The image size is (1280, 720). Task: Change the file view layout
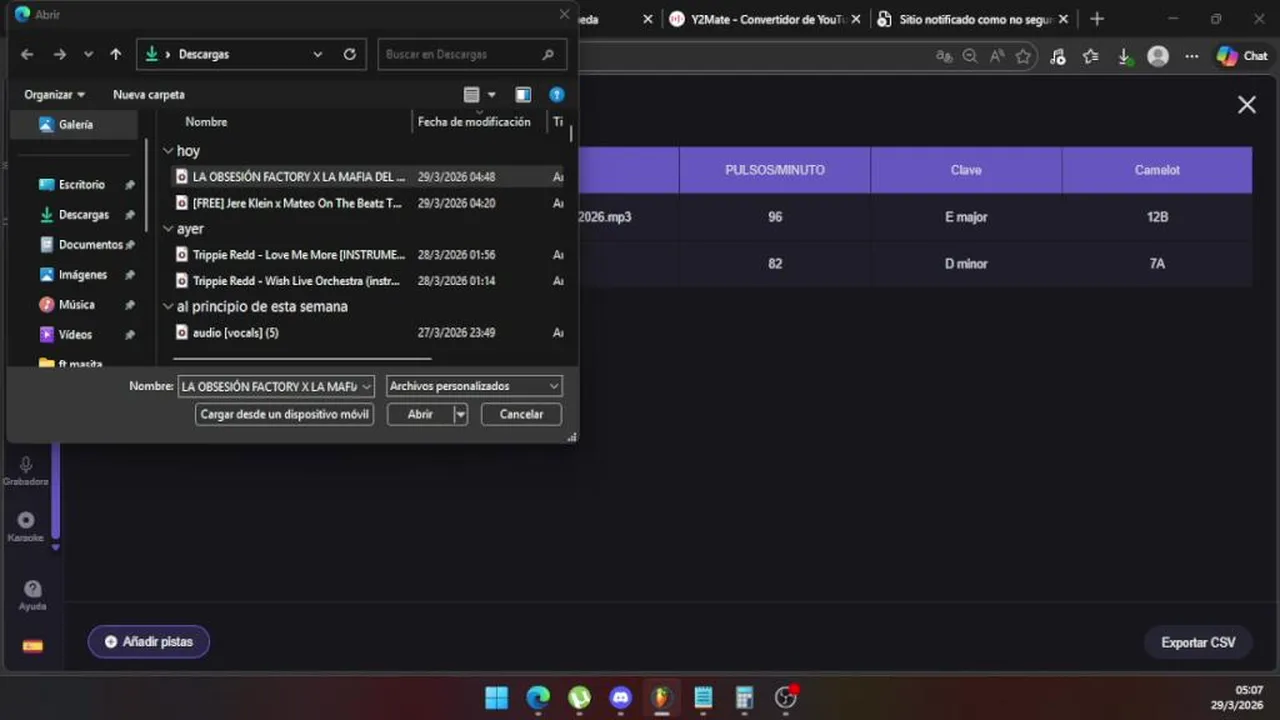coord(472,95)
